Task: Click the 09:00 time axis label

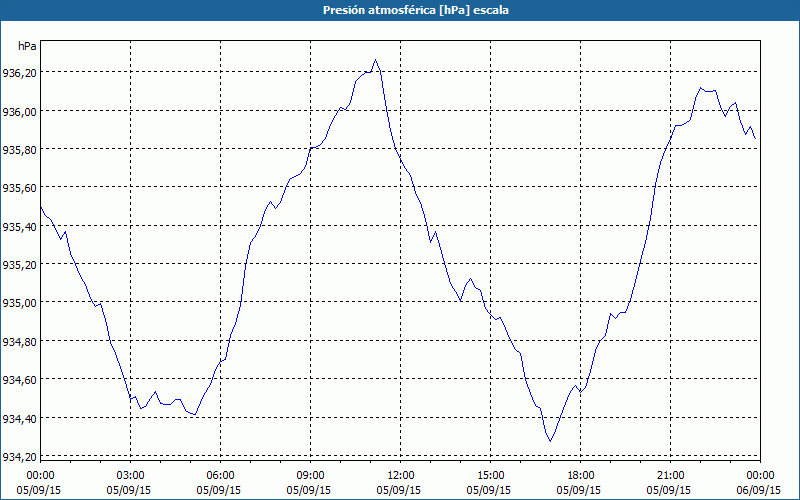Action: [x=311, y=476]
